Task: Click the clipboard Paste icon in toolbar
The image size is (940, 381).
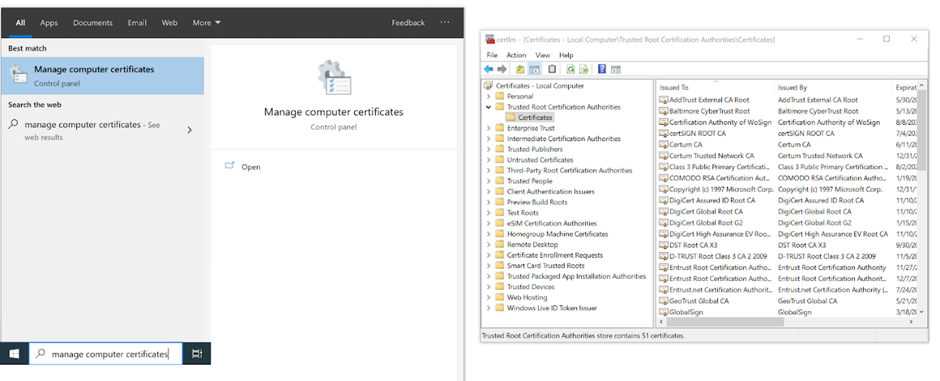Action: 552,69
